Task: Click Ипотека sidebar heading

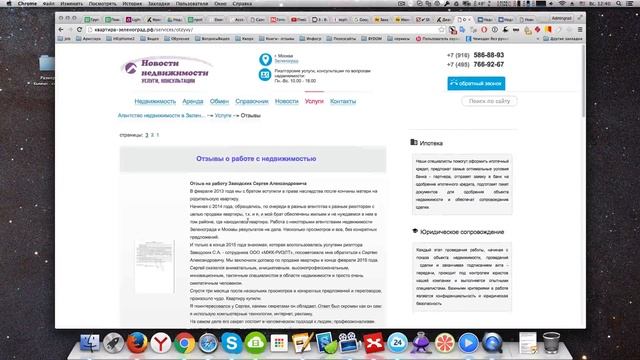Action: click(431, 143)
